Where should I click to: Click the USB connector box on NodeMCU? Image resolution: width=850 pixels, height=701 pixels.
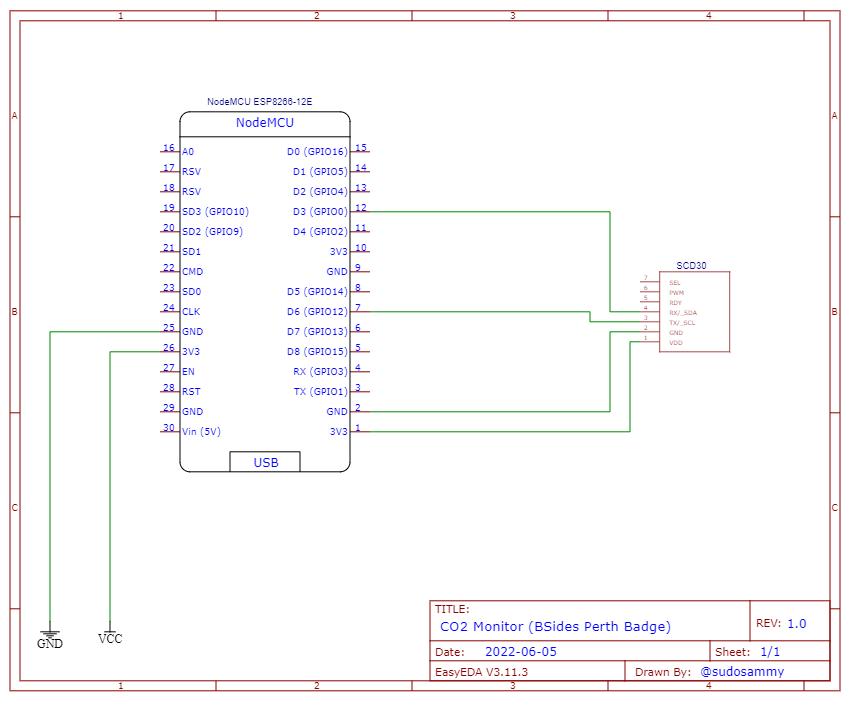tap(265, 462)
